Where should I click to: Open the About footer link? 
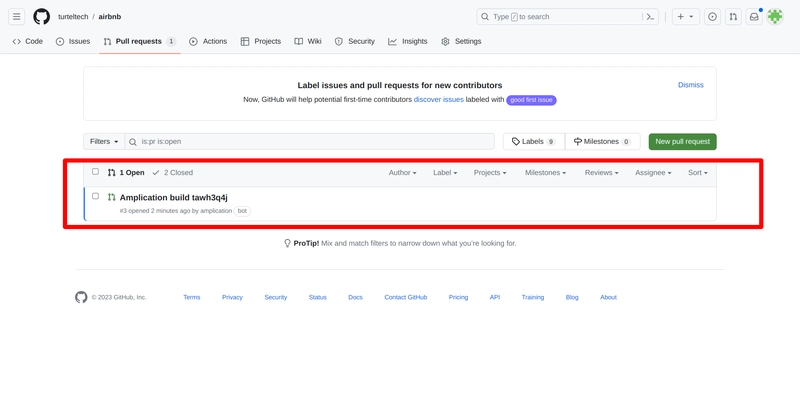[608, 297]
